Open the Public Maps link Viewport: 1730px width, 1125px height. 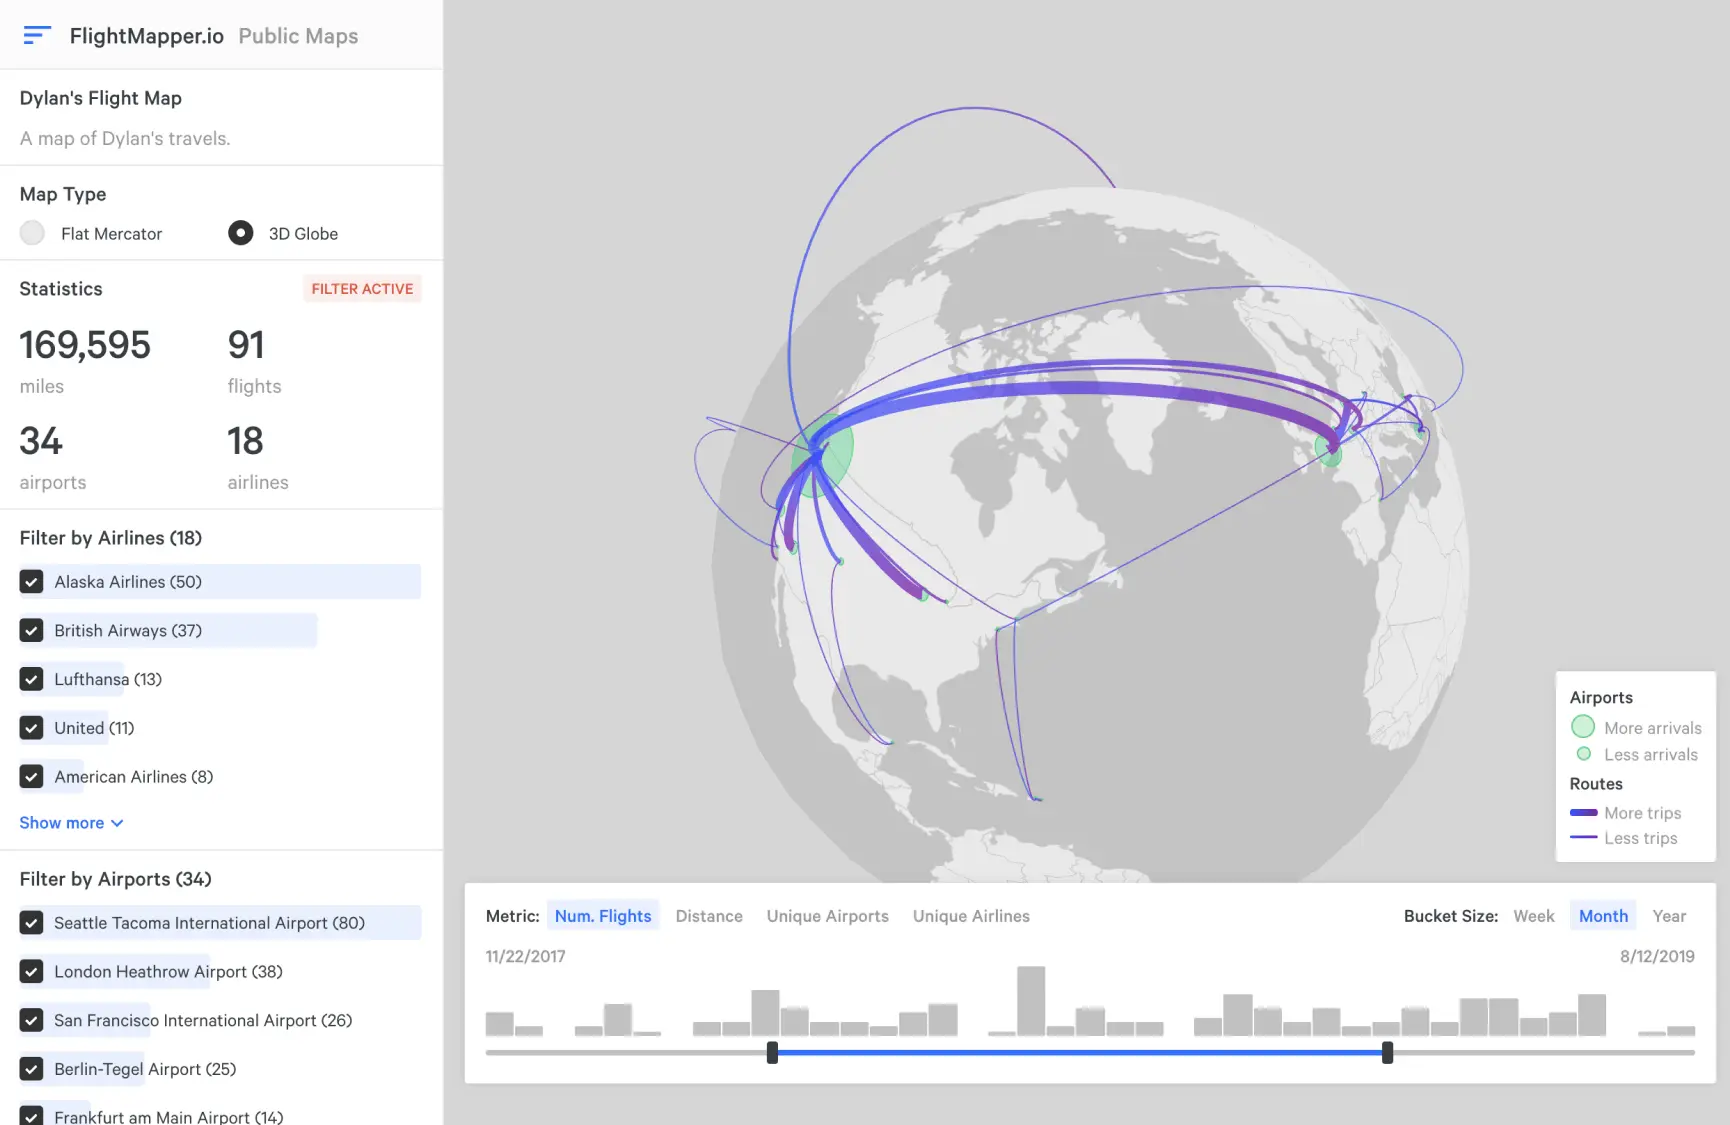(298, 36)
